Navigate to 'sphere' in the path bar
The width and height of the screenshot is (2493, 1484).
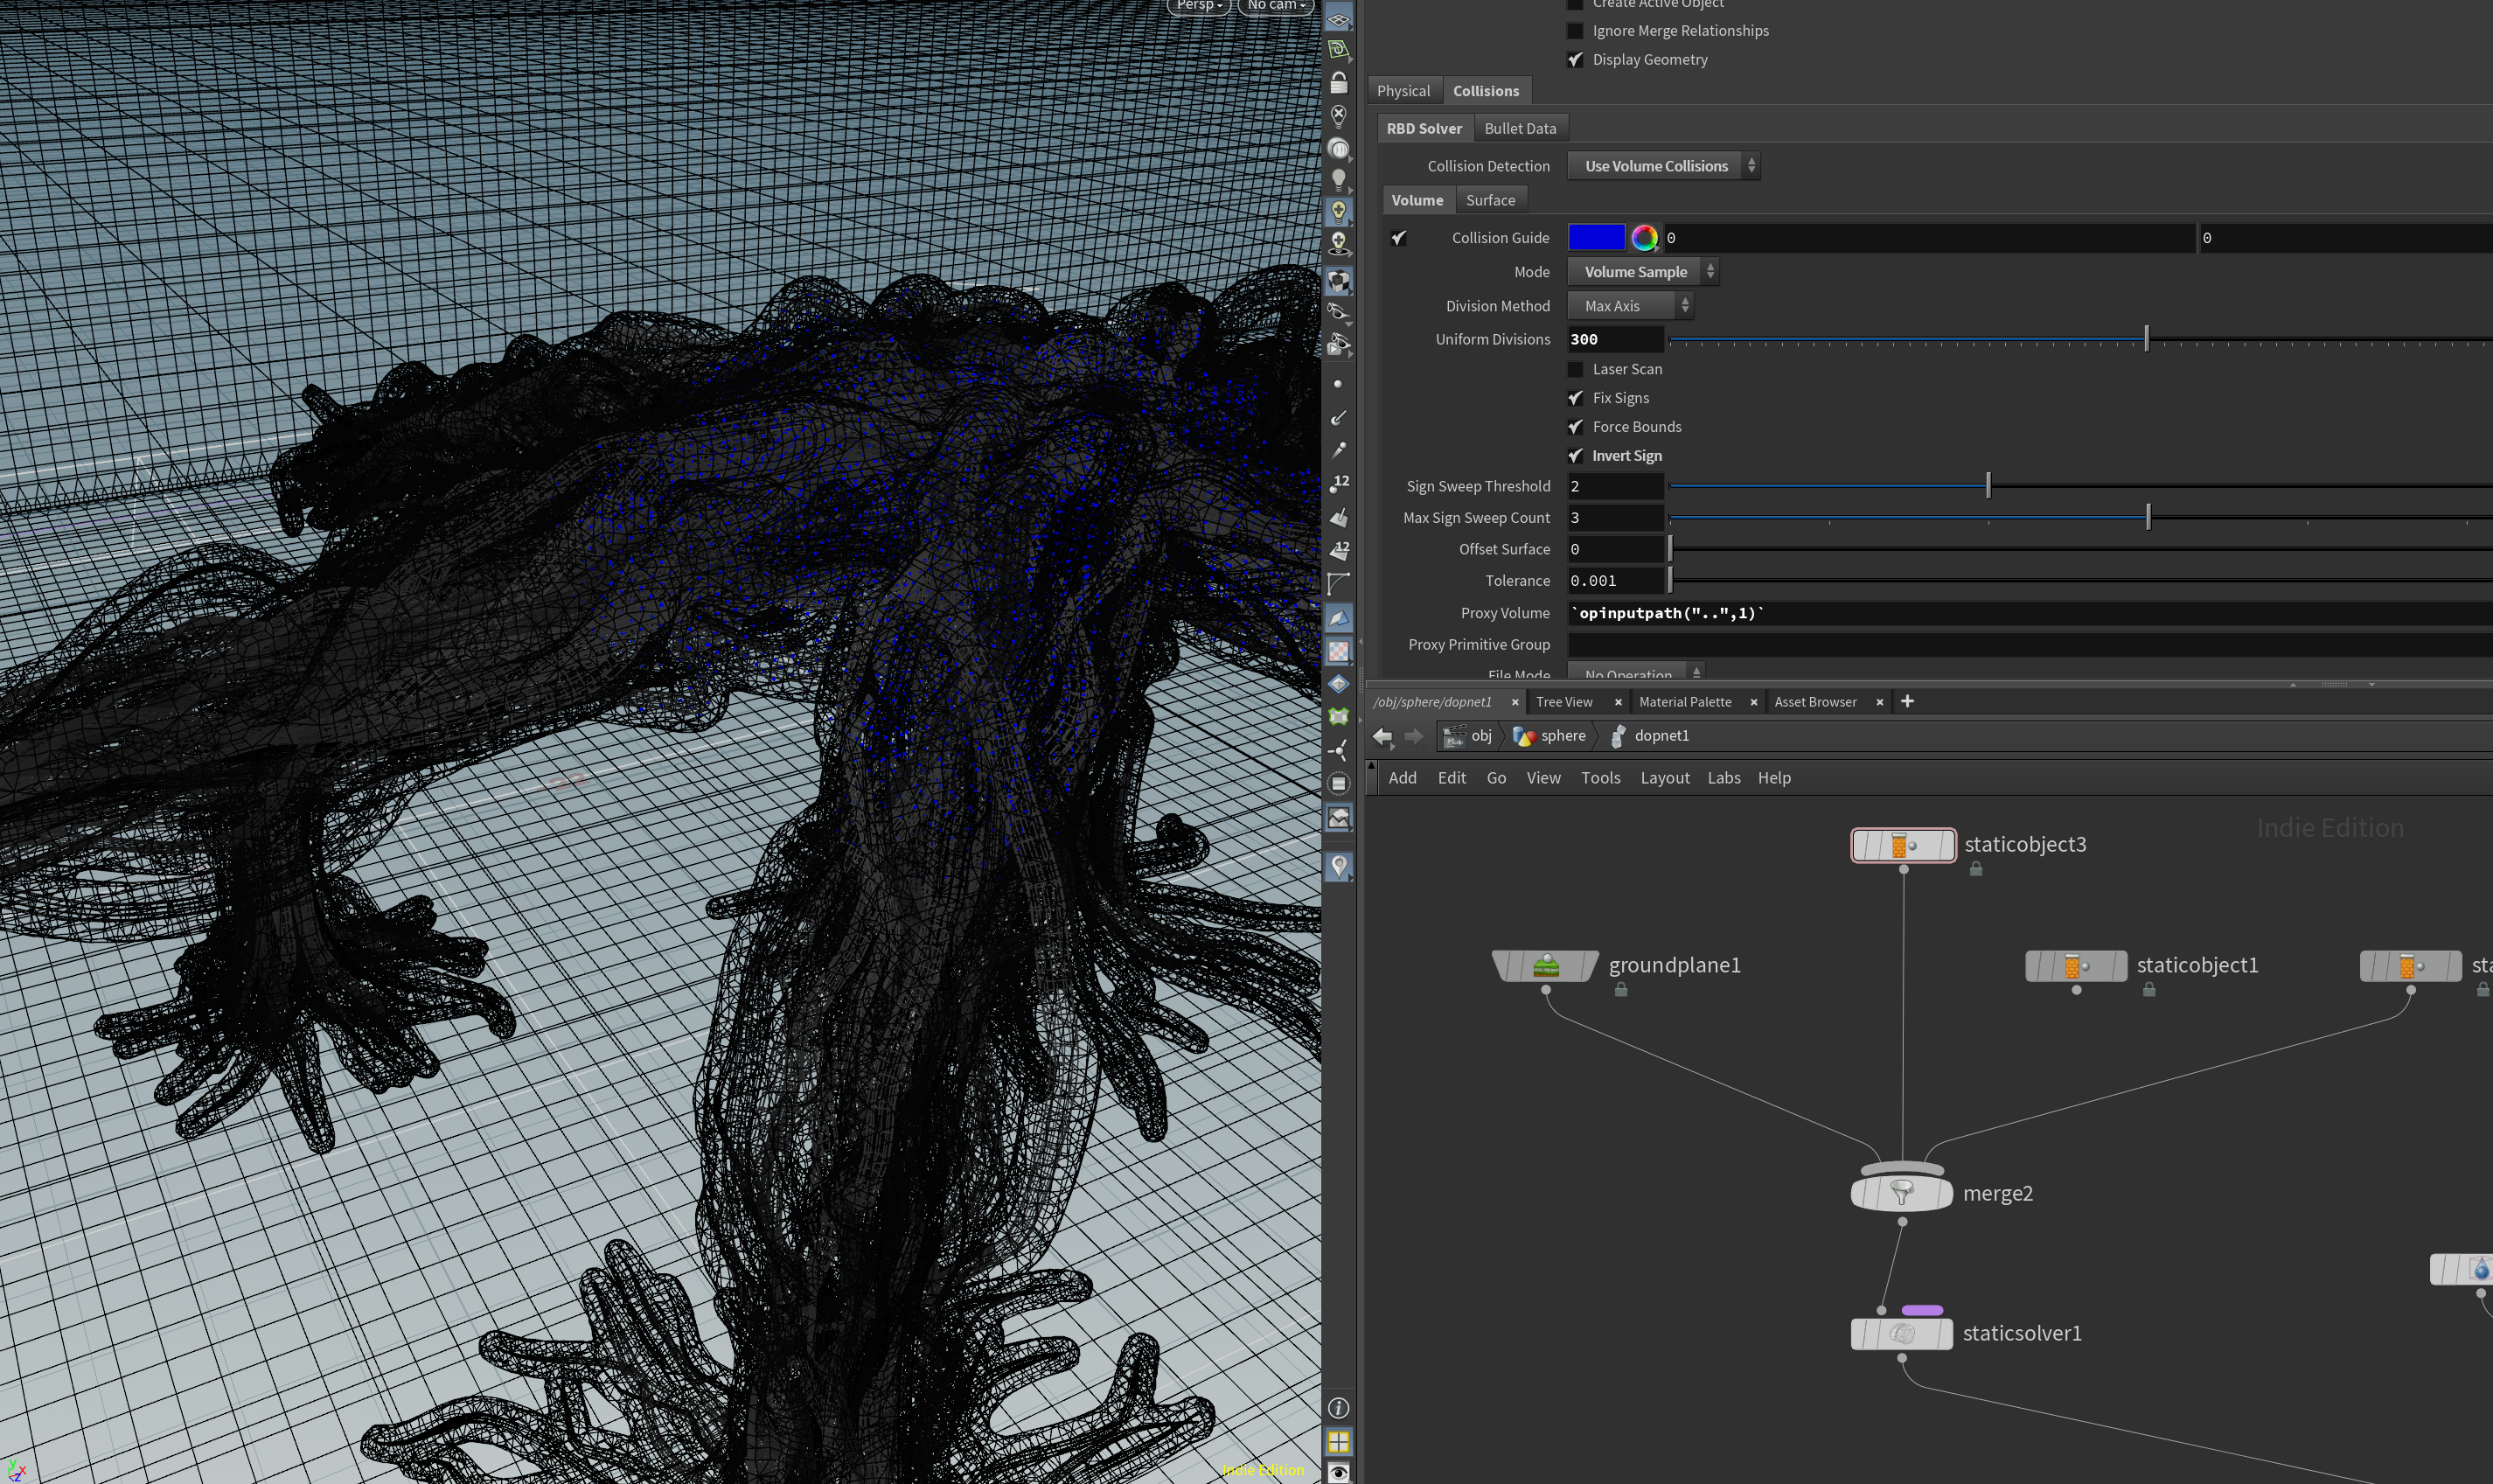pos(1550,736)
